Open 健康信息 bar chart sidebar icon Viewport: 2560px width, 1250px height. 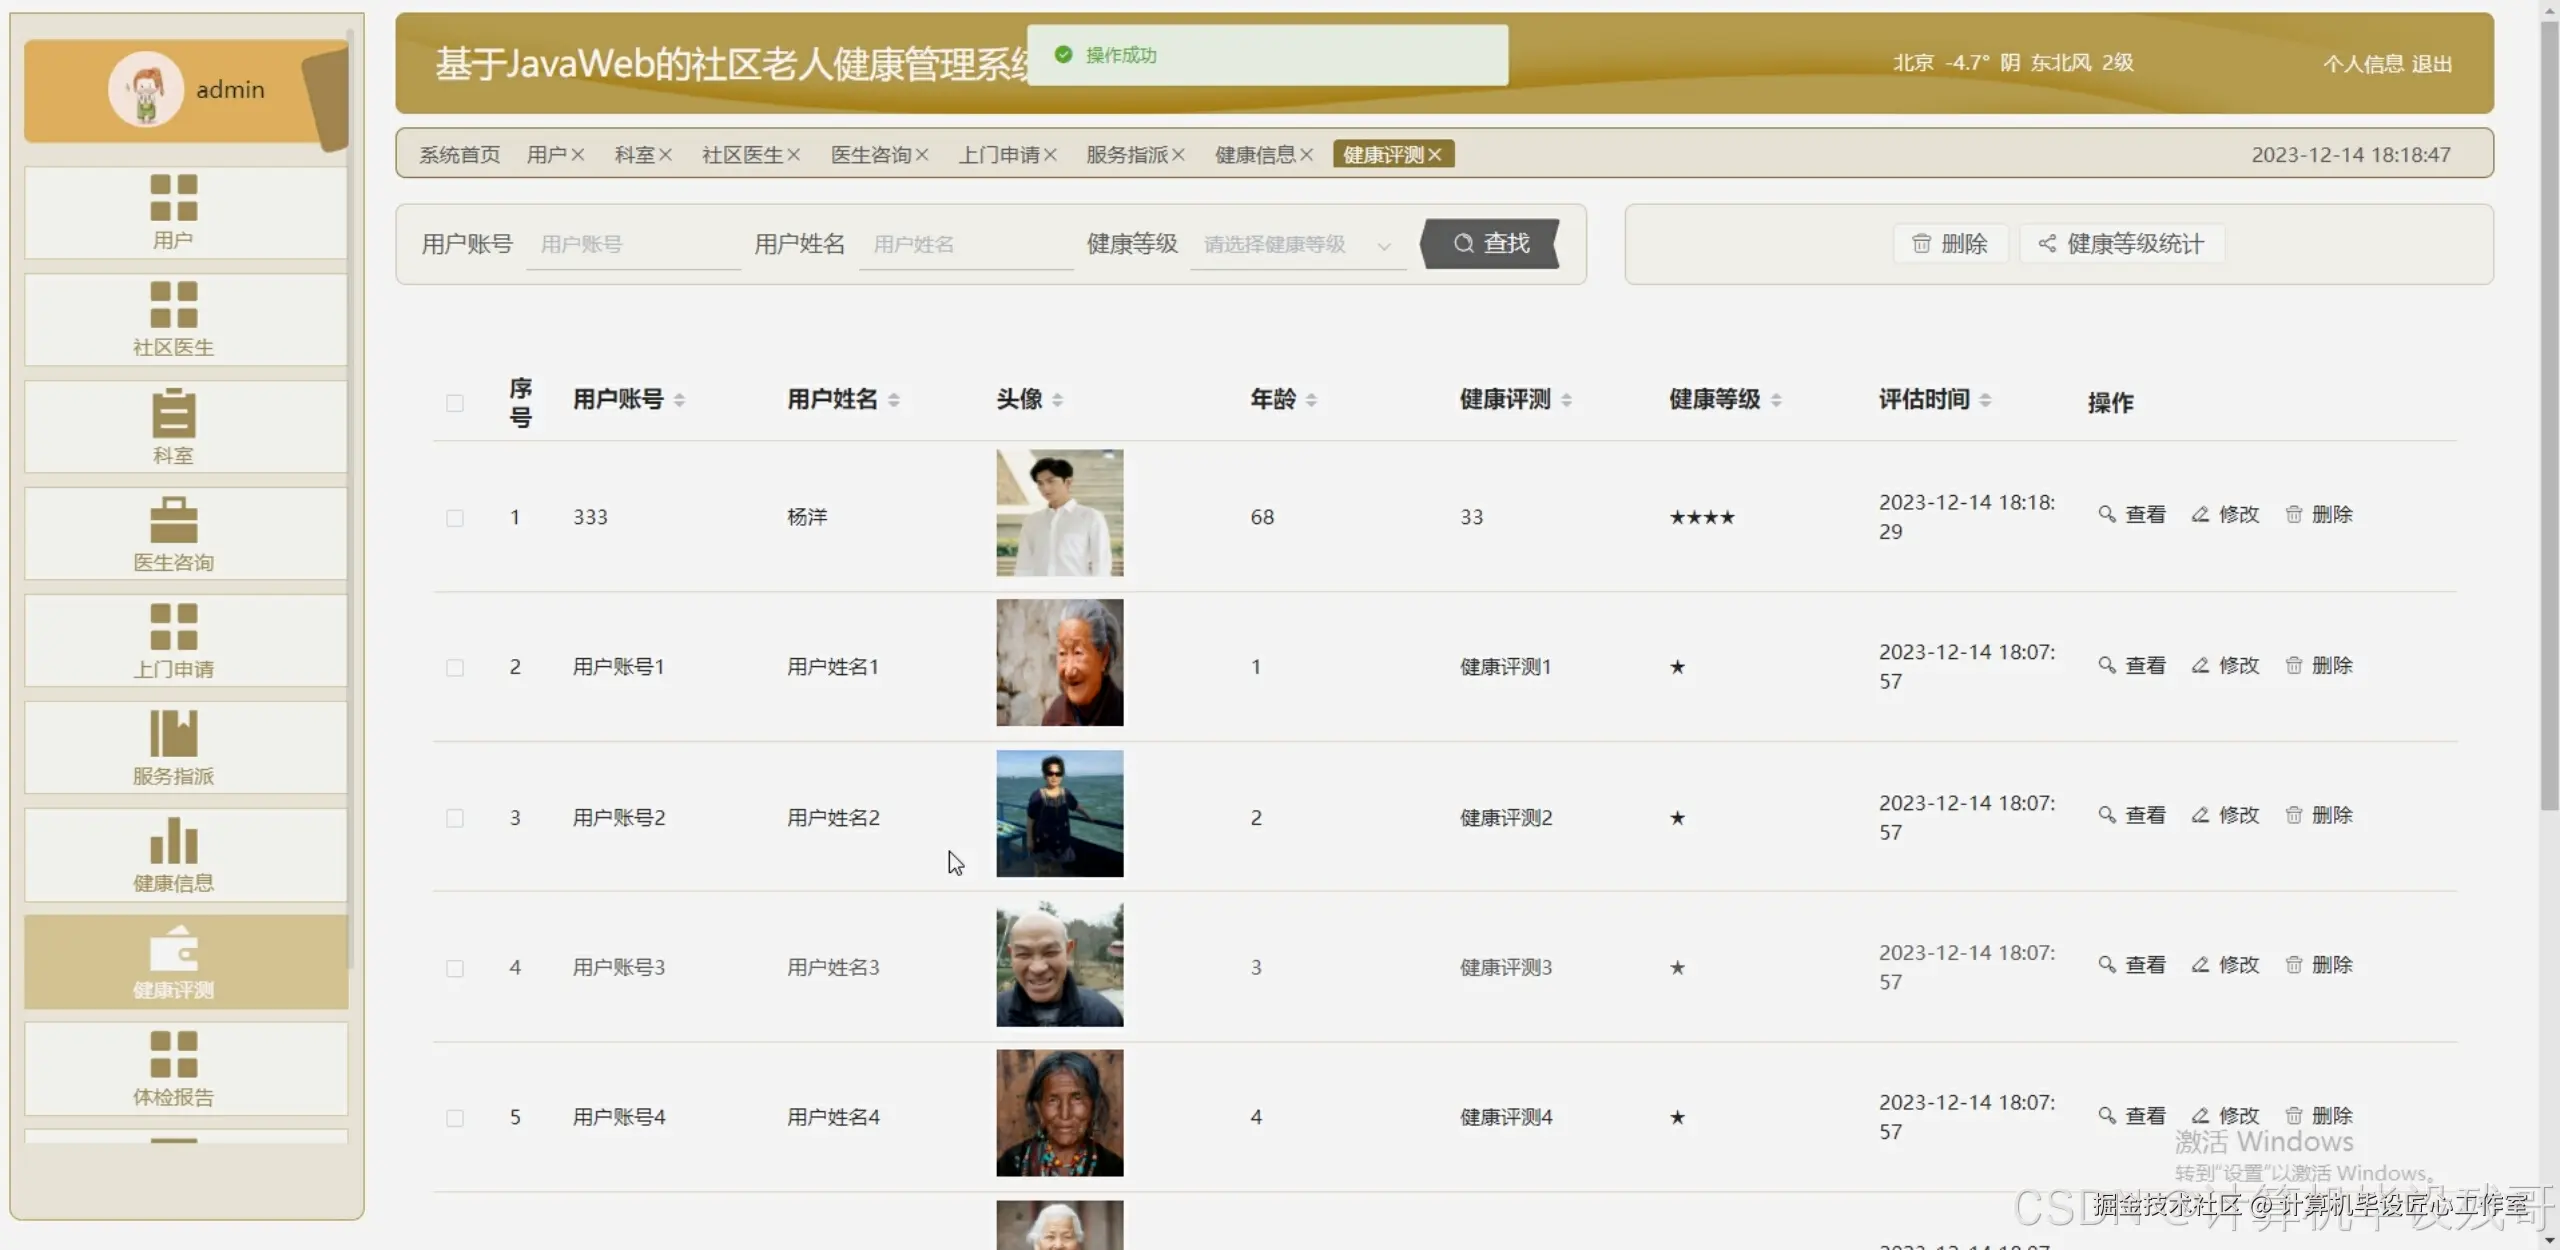point(173,841)
